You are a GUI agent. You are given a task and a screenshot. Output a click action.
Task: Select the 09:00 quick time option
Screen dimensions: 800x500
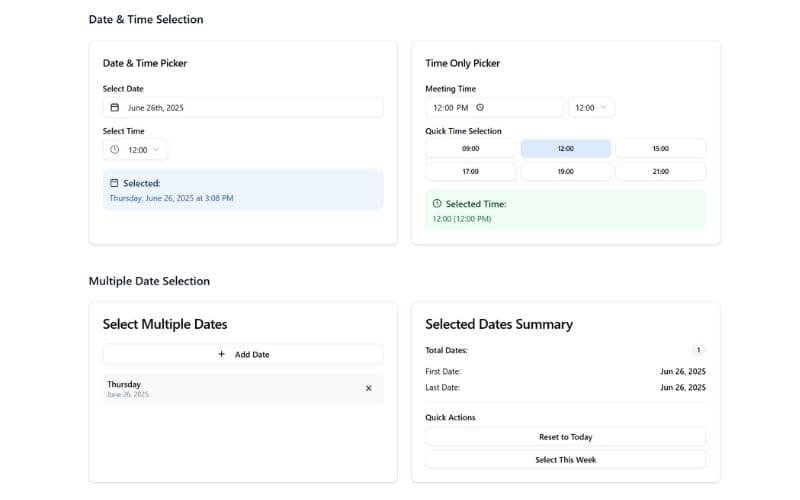tap(470, 148)
